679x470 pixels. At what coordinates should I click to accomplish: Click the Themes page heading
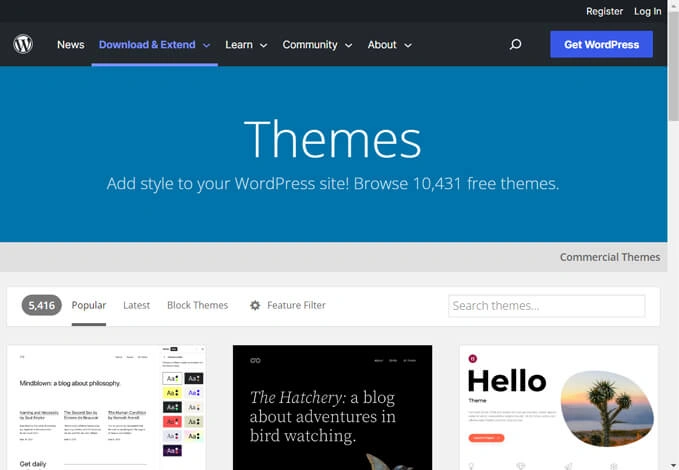coord(333,139)
